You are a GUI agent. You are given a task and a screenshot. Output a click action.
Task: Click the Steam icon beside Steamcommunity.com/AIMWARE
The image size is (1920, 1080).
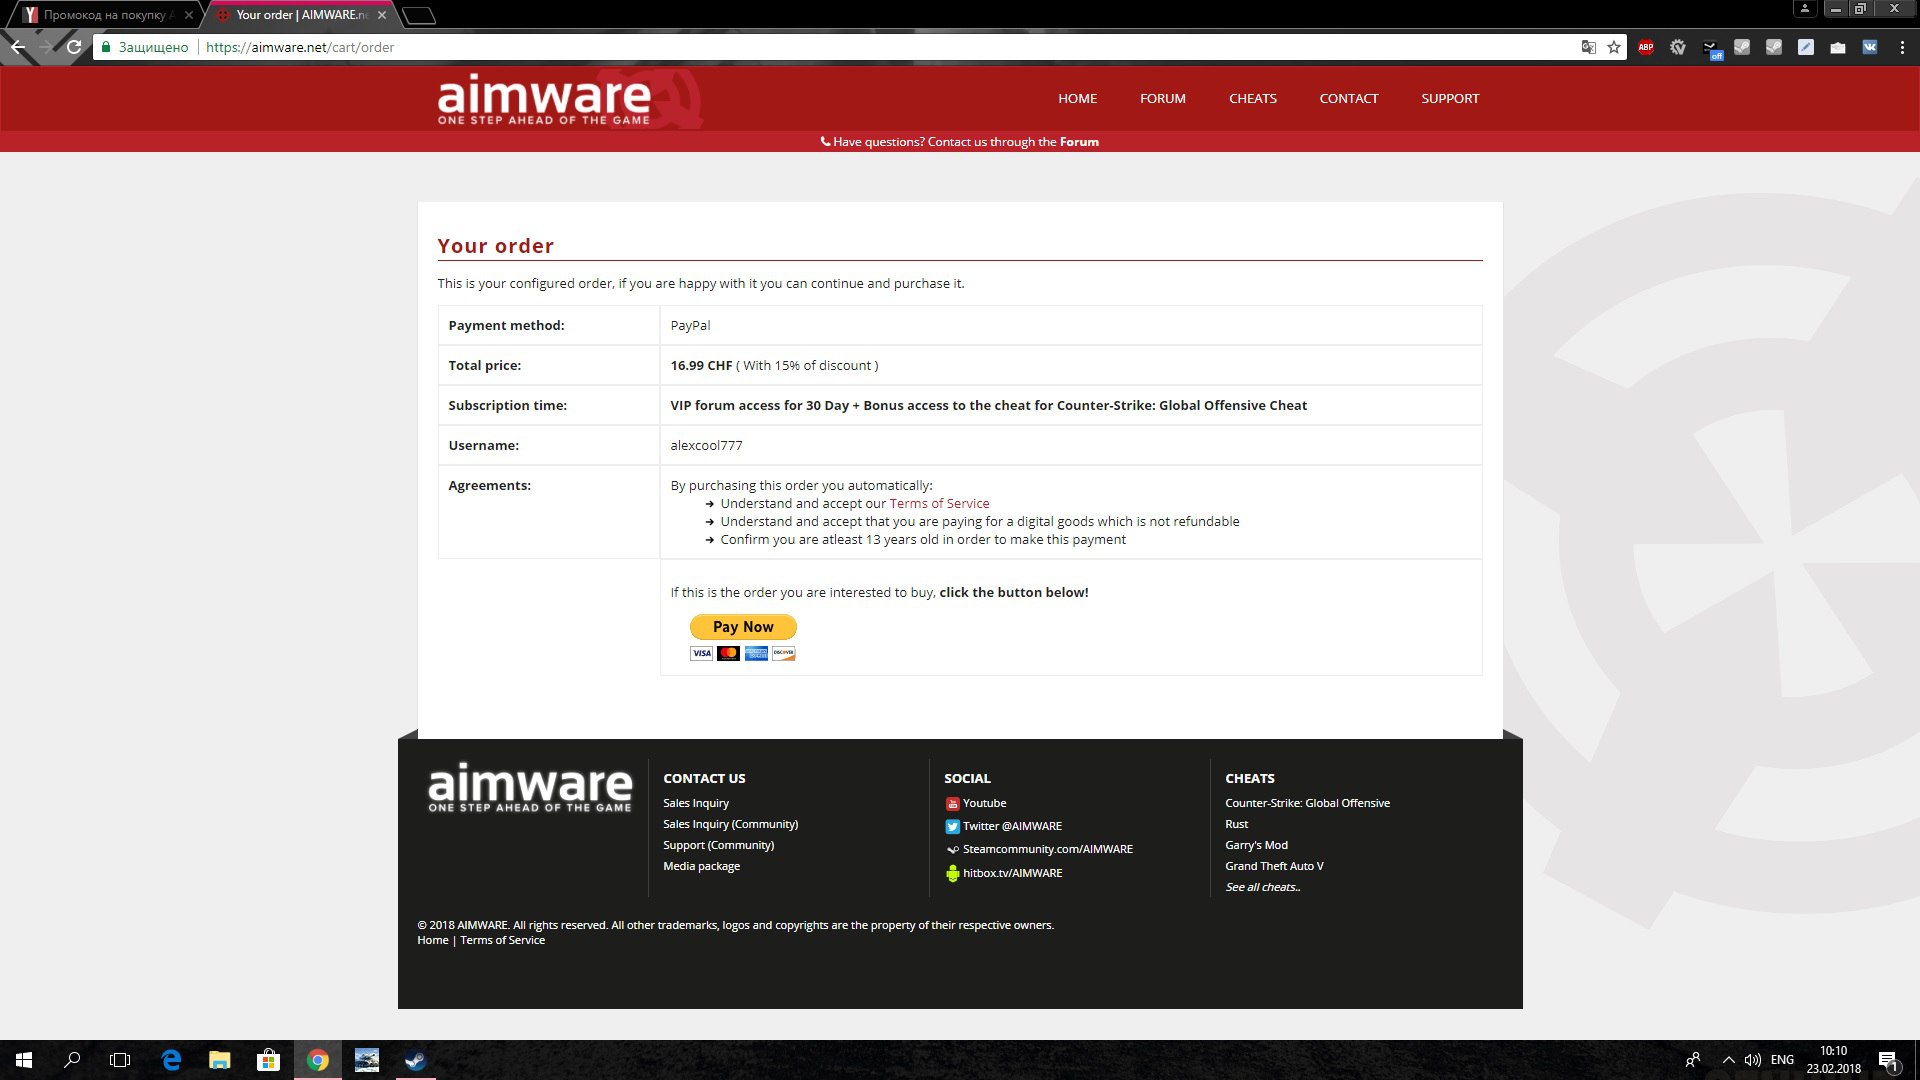pos(952,850)
